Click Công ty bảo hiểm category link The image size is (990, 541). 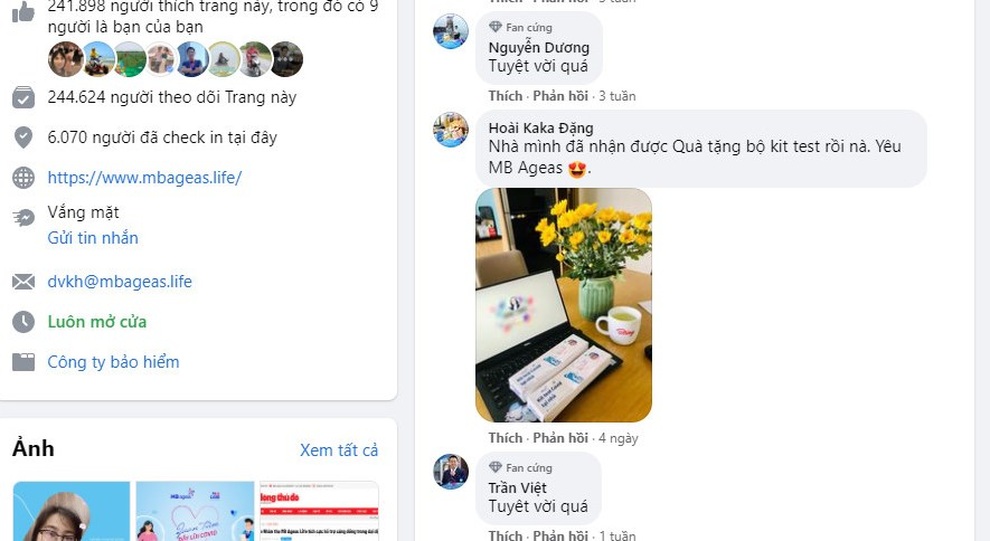[114, 362]
